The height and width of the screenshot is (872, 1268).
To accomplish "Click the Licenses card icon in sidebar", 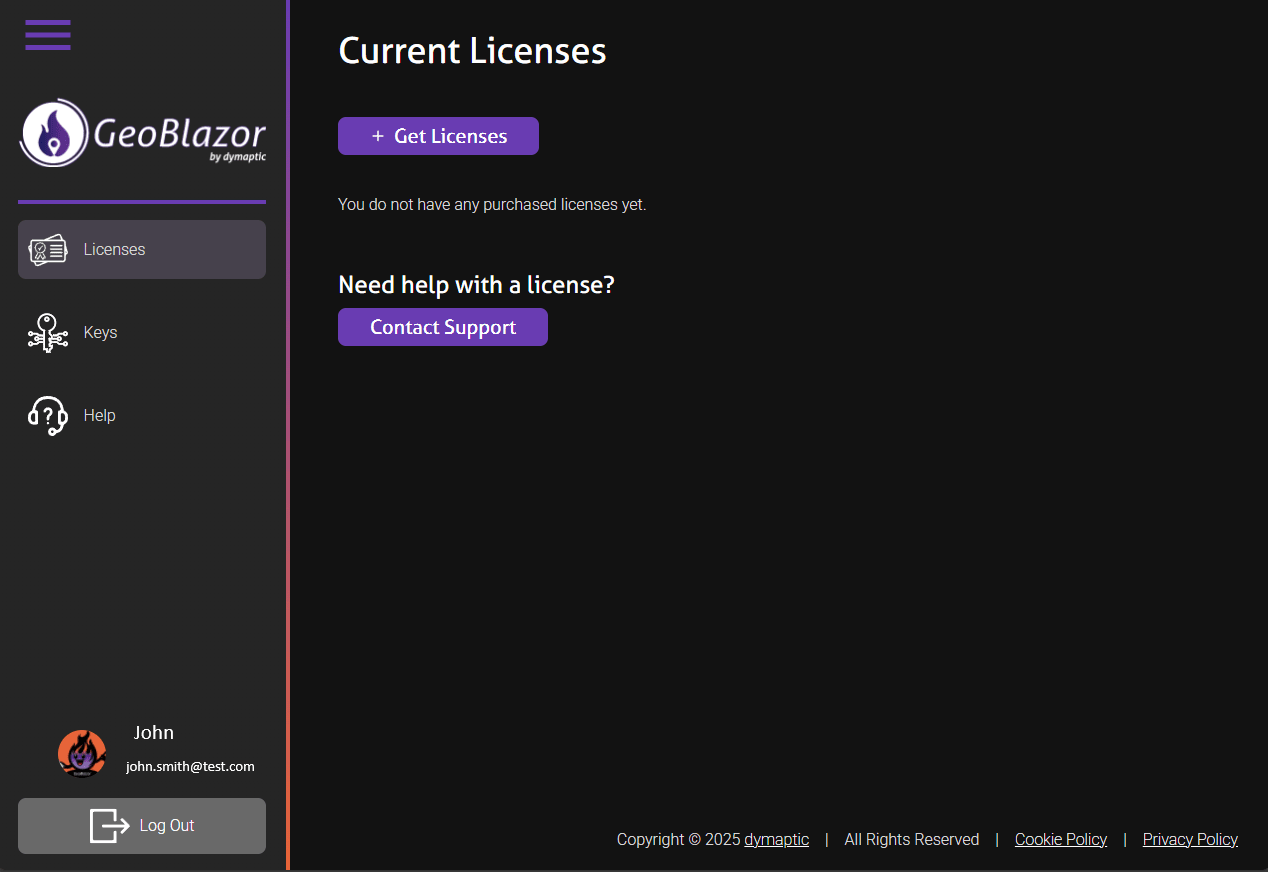I will click(x=48, y=250).
